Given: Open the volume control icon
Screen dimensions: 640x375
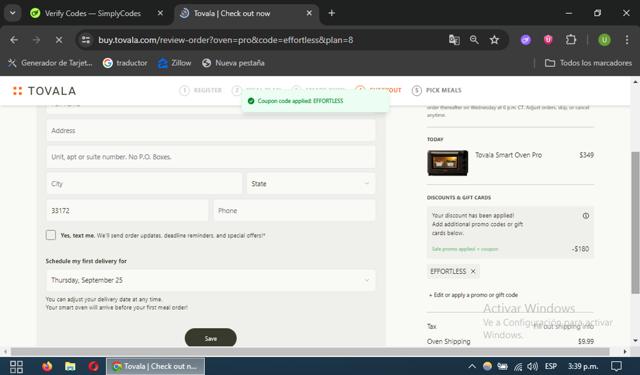Looking at the screenshot, I should point(532,366).
